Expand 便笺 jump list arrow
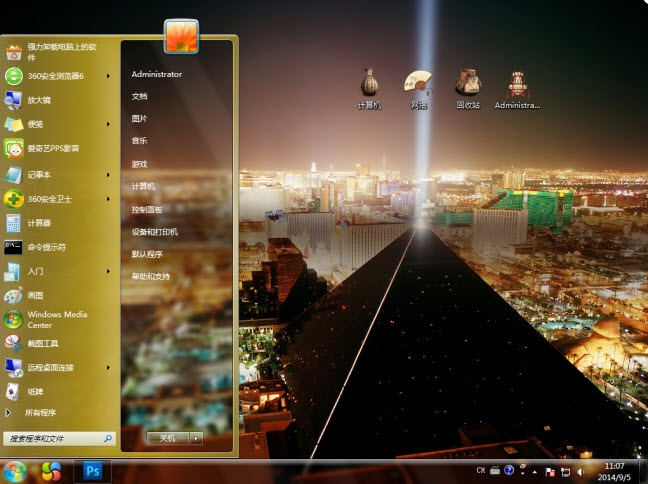The image size is (648, 484). pyautogui.click(x=108, y=124)
